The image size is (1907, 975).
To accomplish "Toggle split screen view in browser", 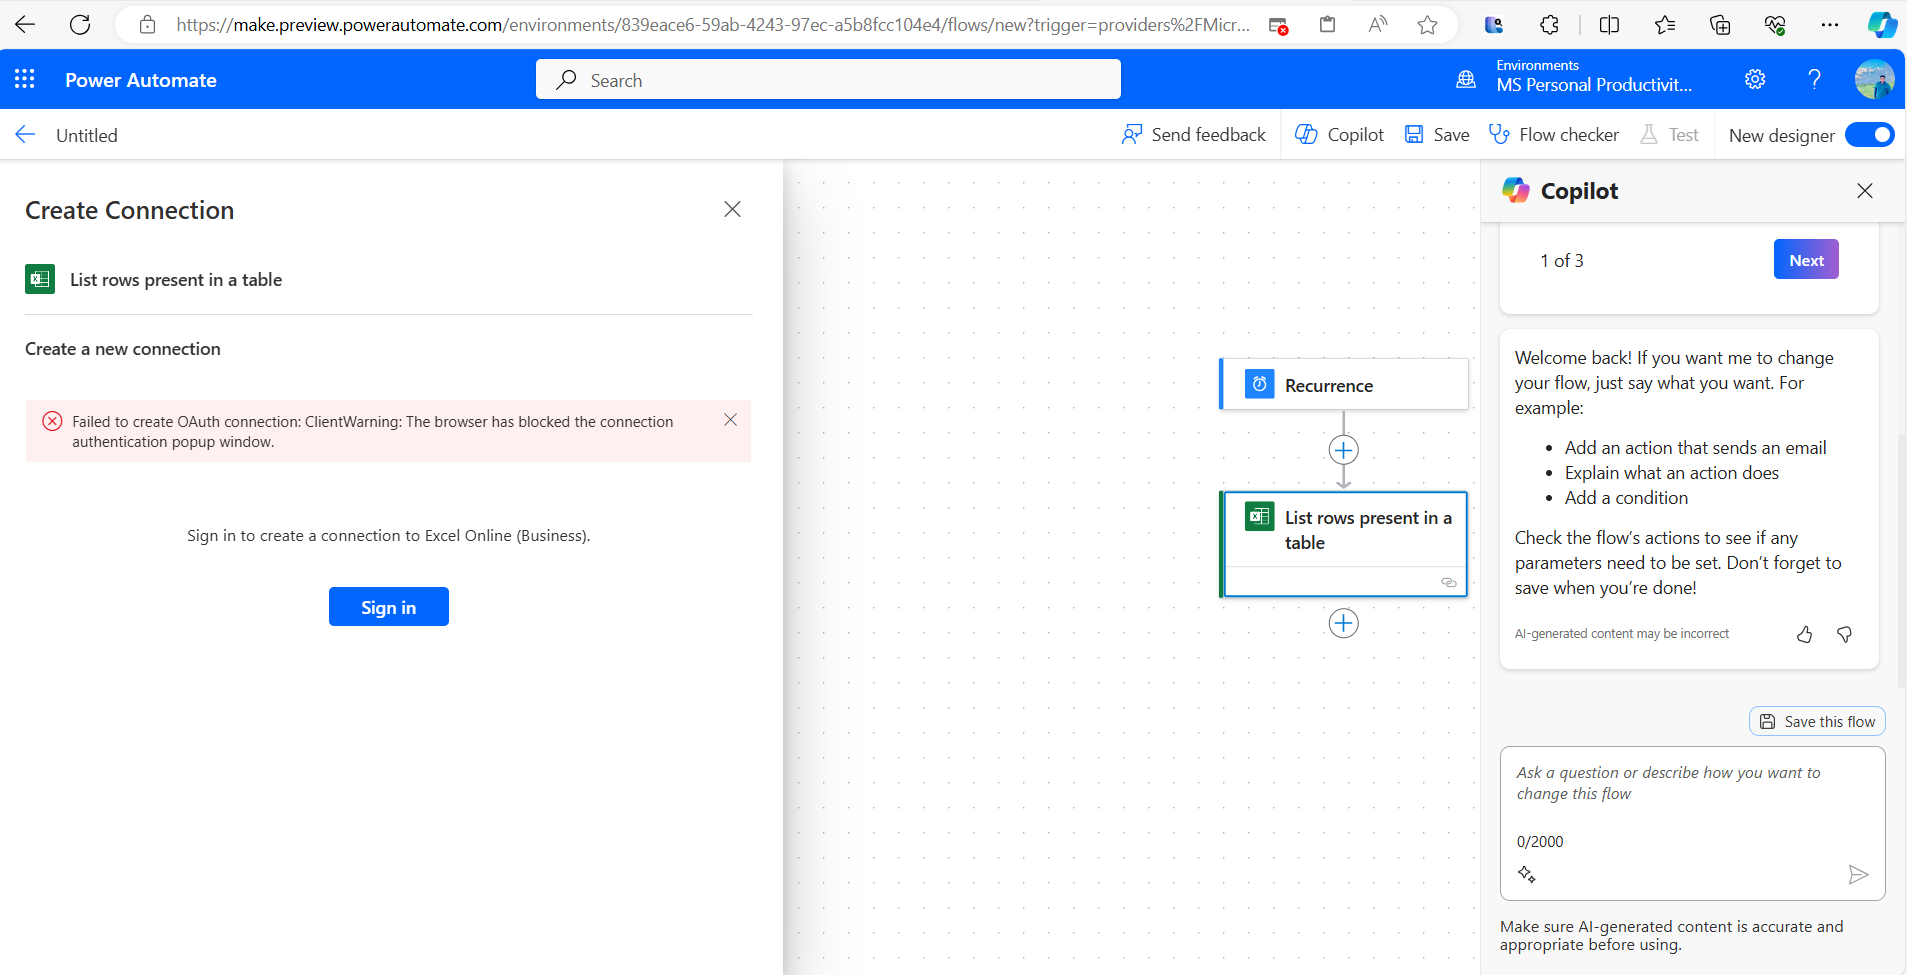I will (1609, 24).
